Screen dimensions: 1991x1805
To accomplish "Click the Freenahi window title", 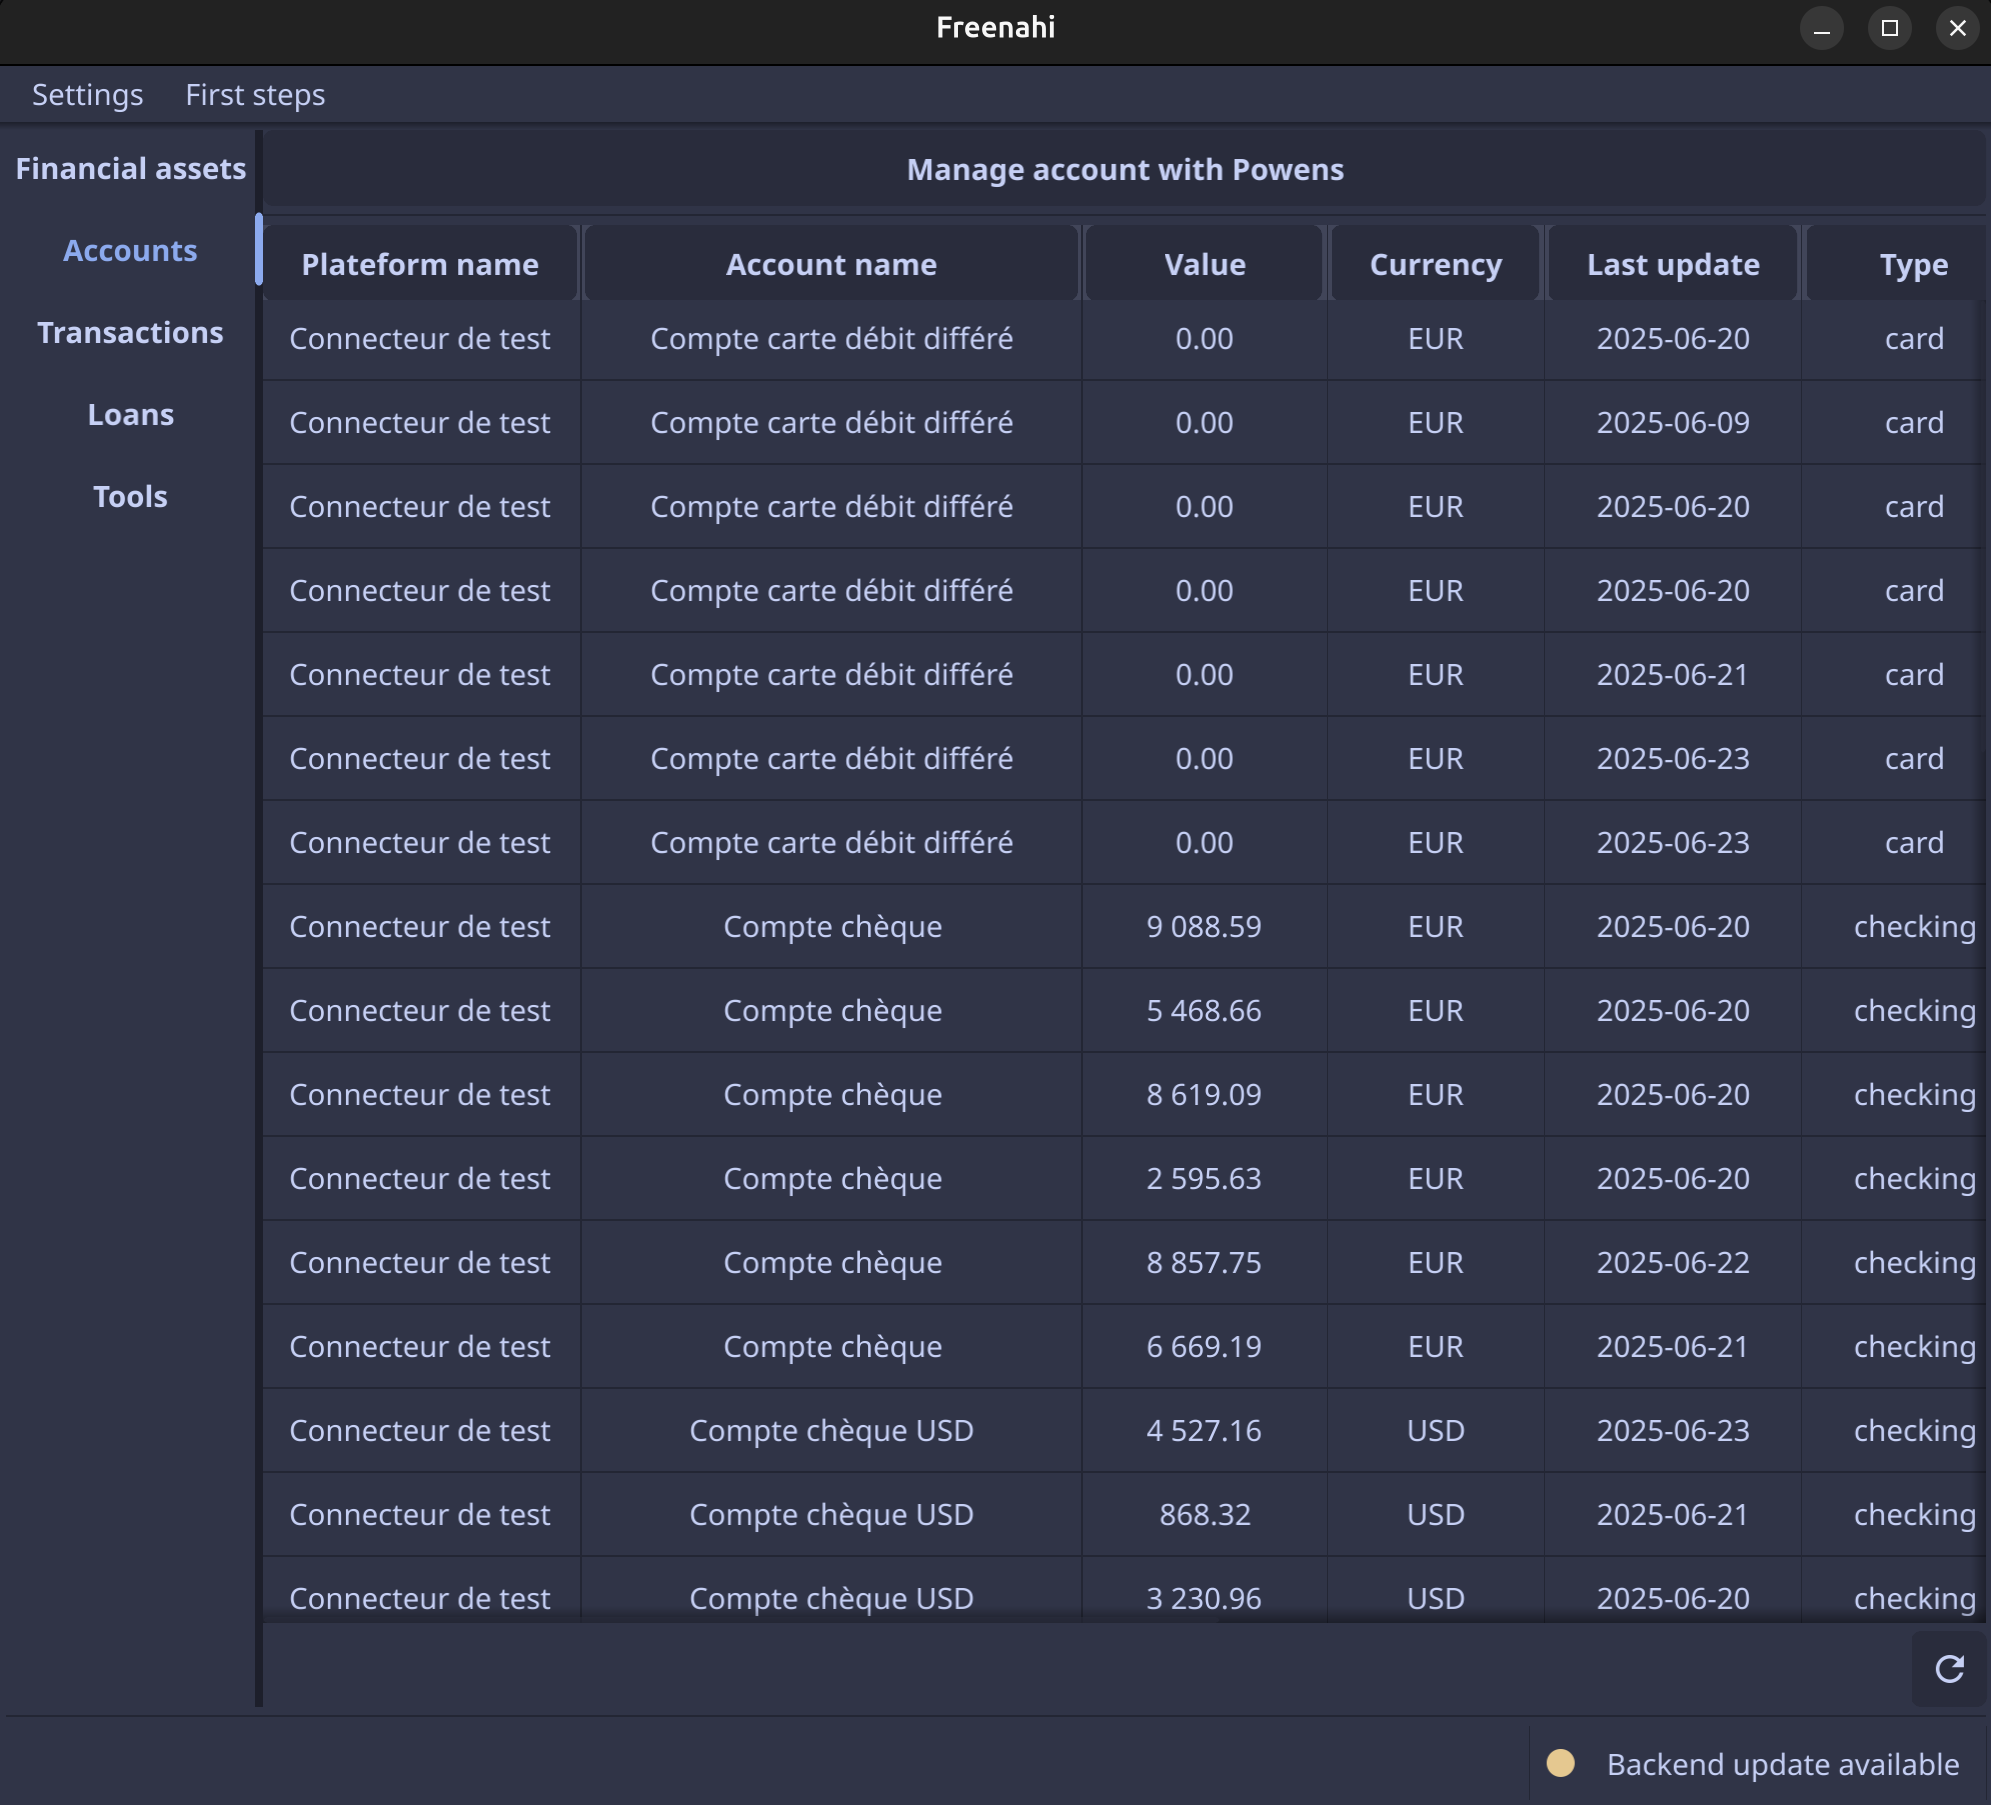I will 995,27.
